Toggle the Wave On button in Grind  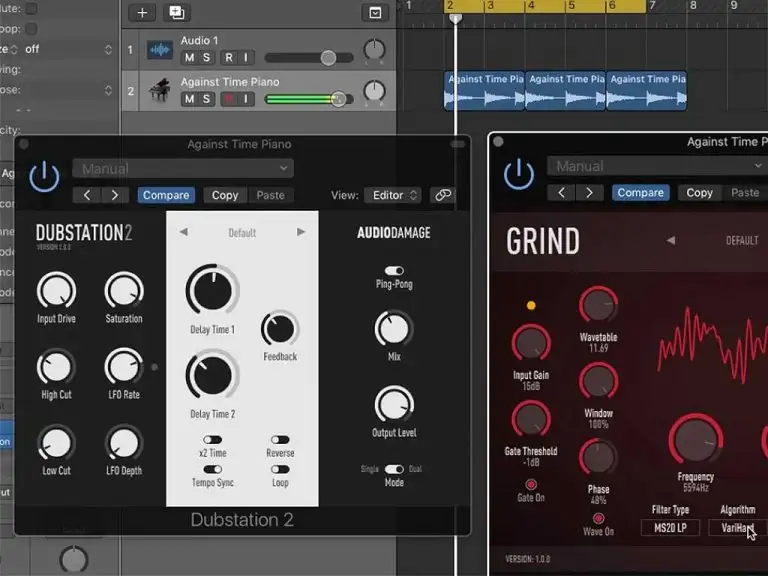(x=598, y=518)
